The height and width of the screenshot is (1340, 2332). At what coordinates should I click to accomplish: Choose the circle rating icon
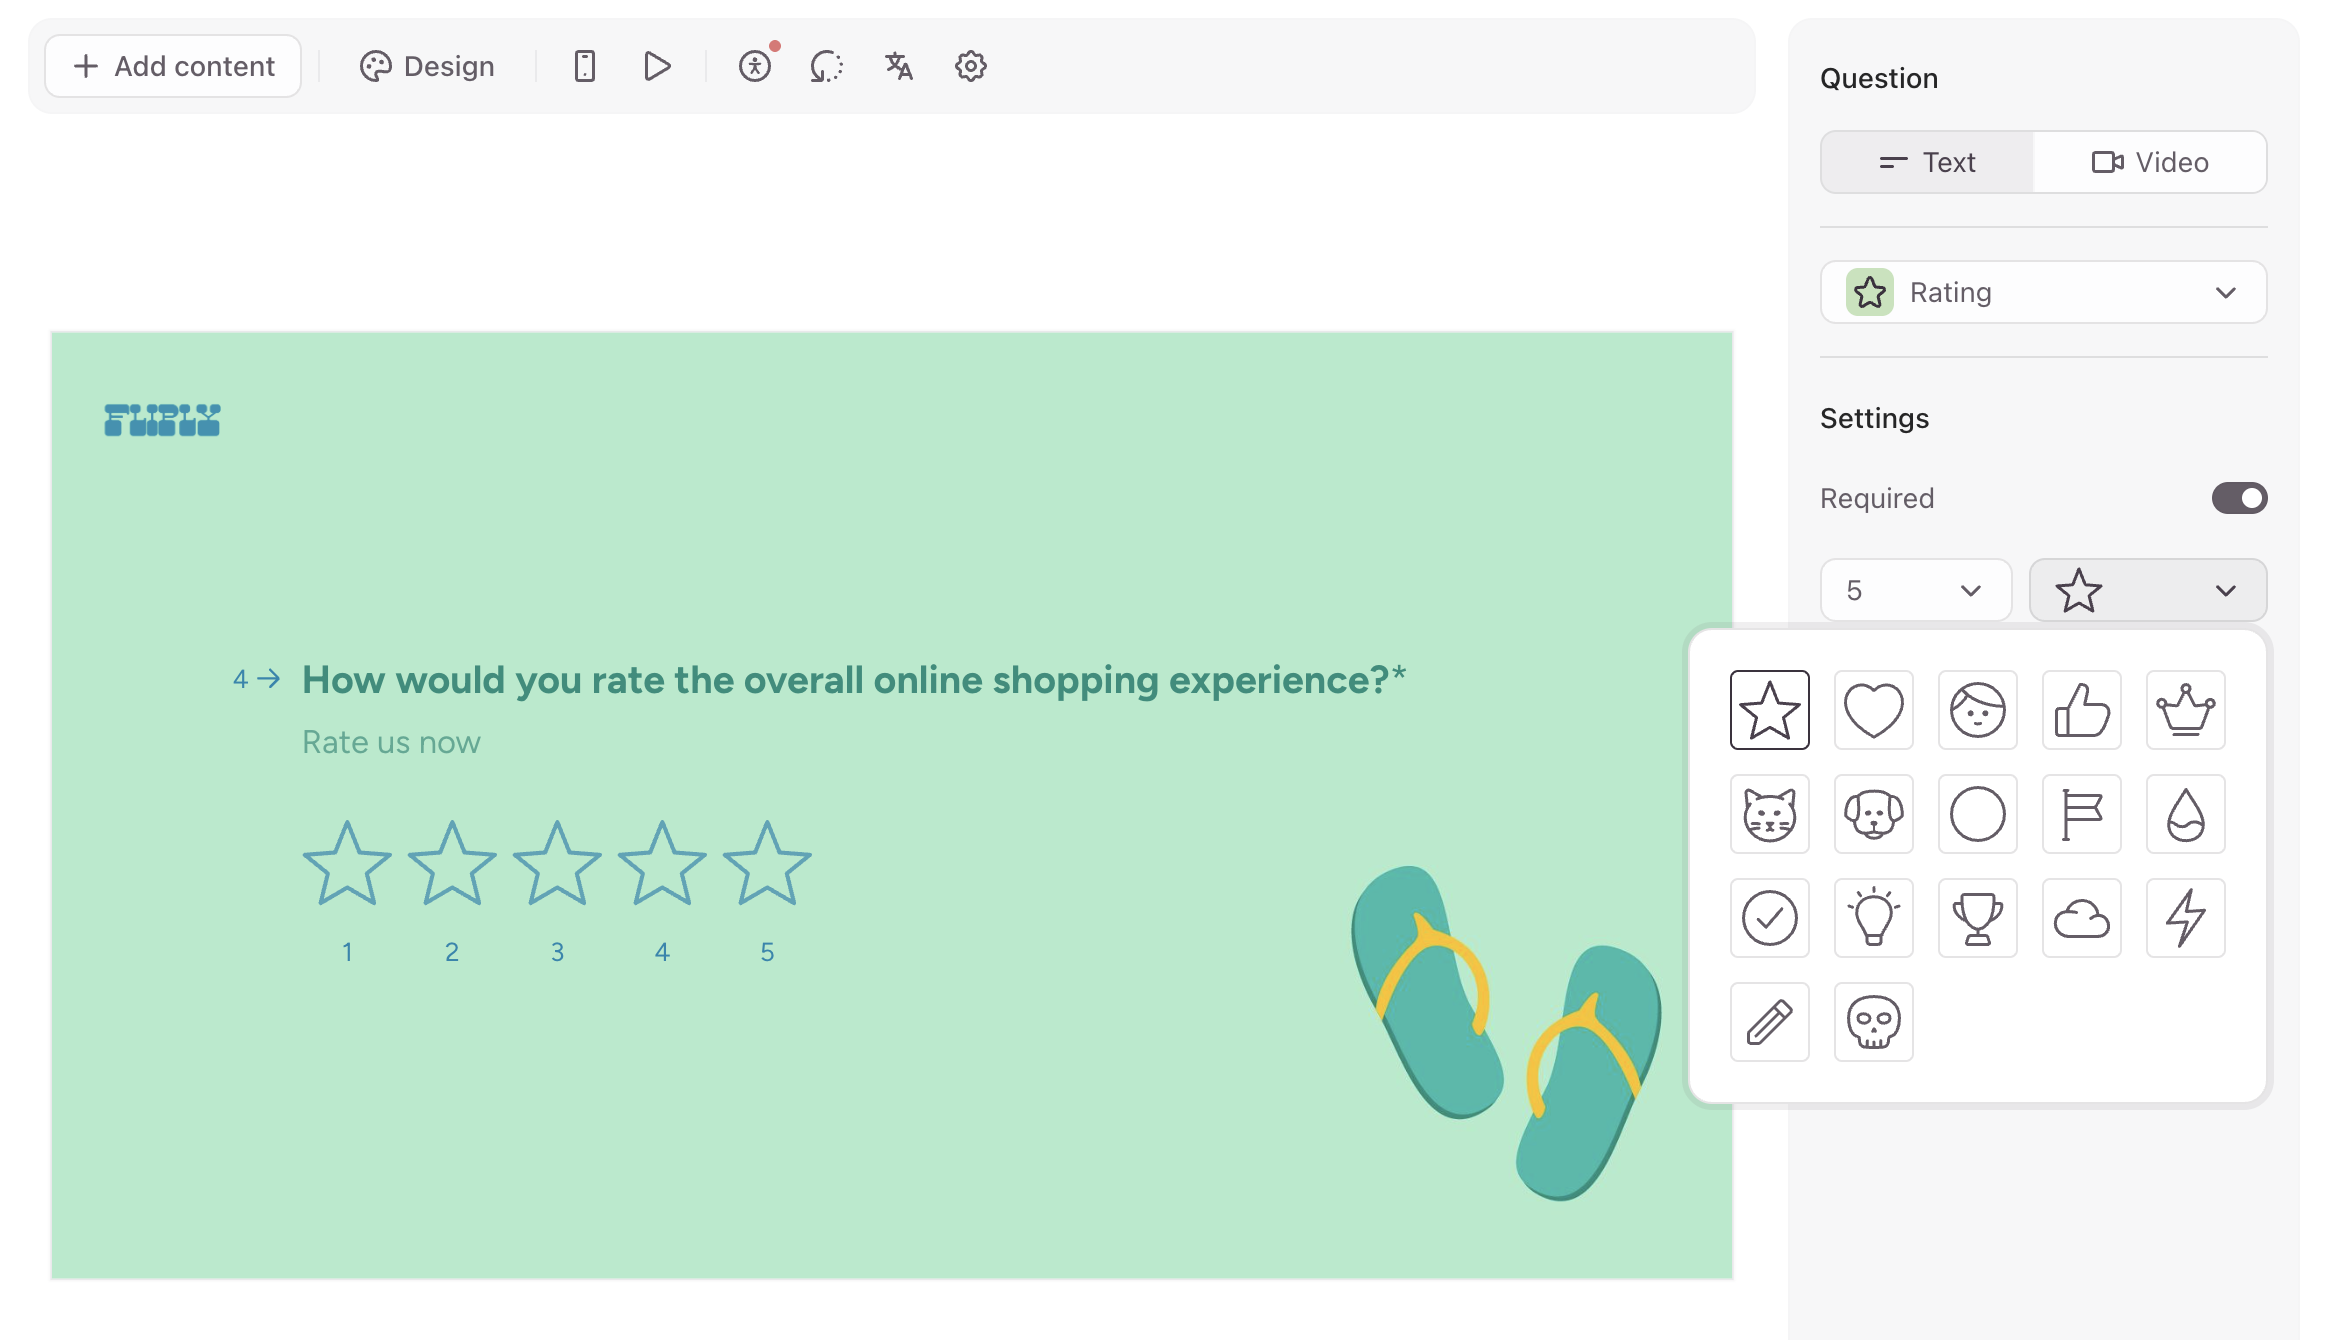point(1977,814)
